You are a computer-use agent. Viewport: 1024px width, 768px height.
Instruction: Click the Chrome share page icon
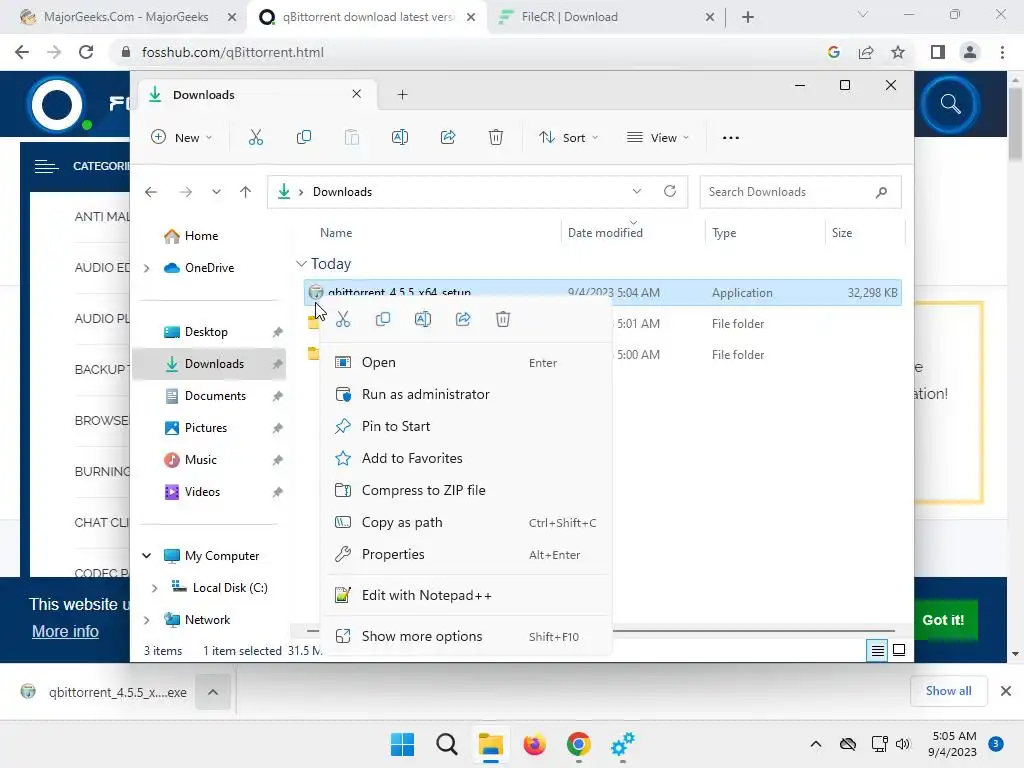click(866, 52)
